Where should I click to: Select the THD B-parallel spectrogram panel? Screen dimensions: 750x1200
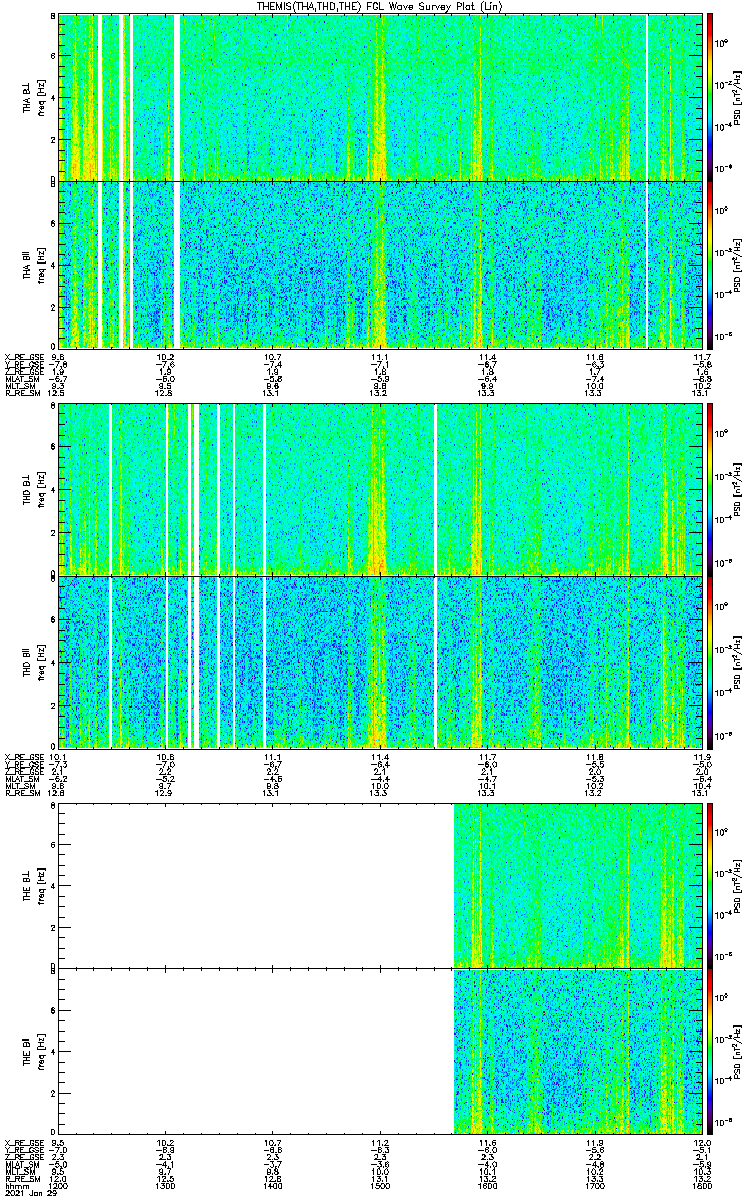380,662
